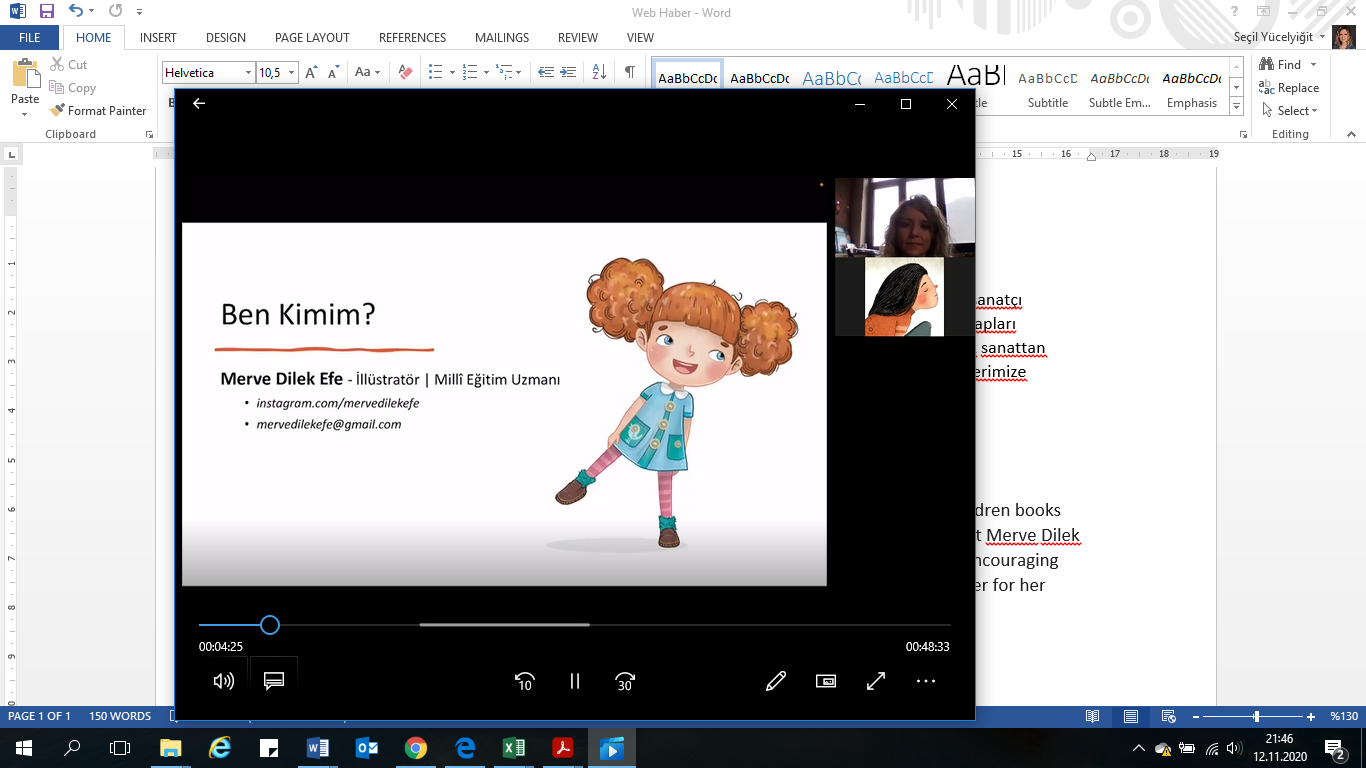Open the INSERT ribbon tab
1366x768 pixels.
[158, 38]
